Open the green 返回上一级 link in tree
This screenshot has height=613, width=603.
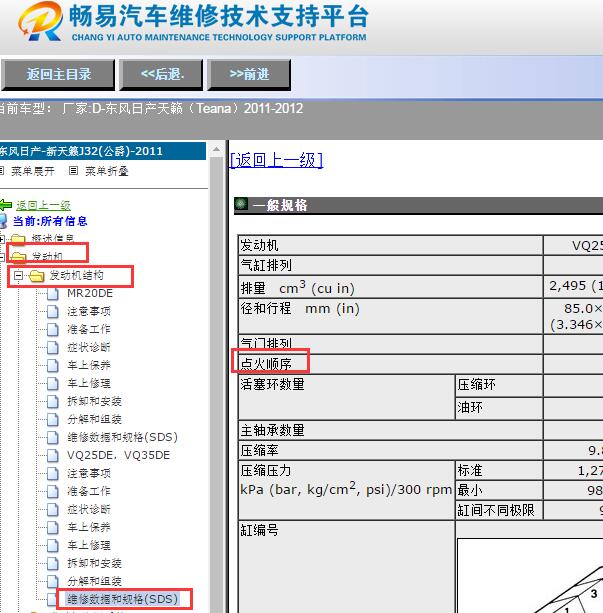tap(43, 205)
